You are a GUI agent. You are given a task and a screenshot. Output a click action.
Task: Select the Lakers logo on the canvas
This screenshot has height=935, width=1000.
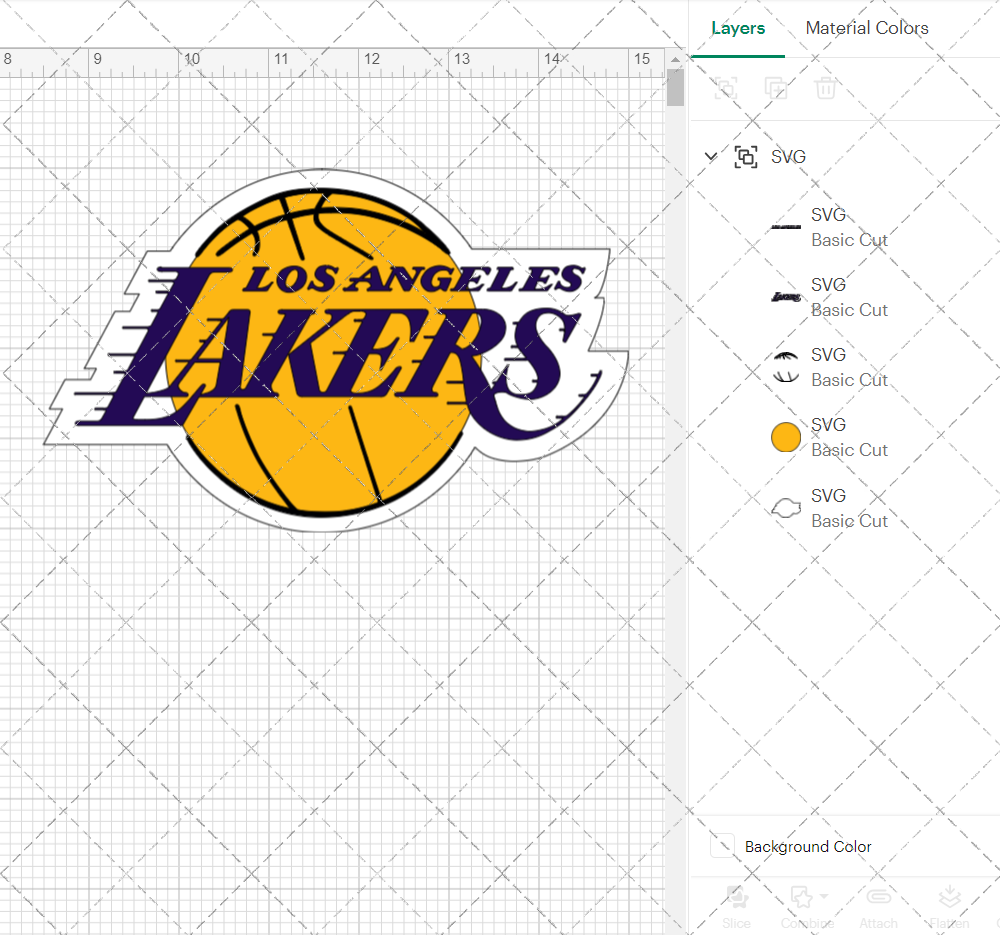(x=336, y=350)
